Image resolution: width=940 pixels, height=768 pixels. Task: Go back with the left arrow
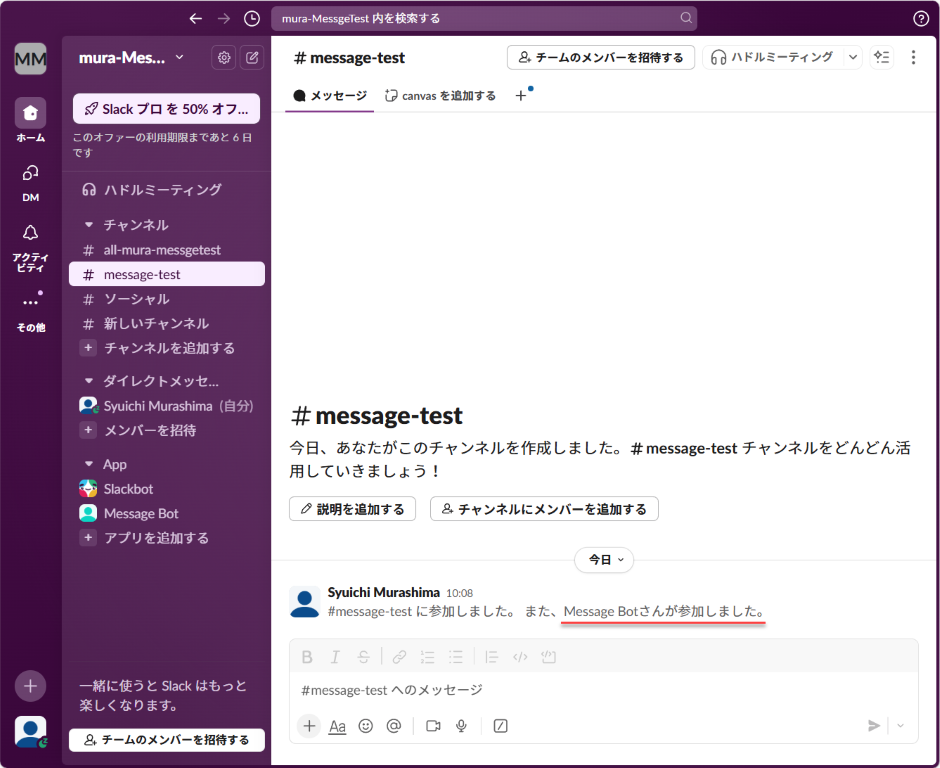click(x=195, y=19)
